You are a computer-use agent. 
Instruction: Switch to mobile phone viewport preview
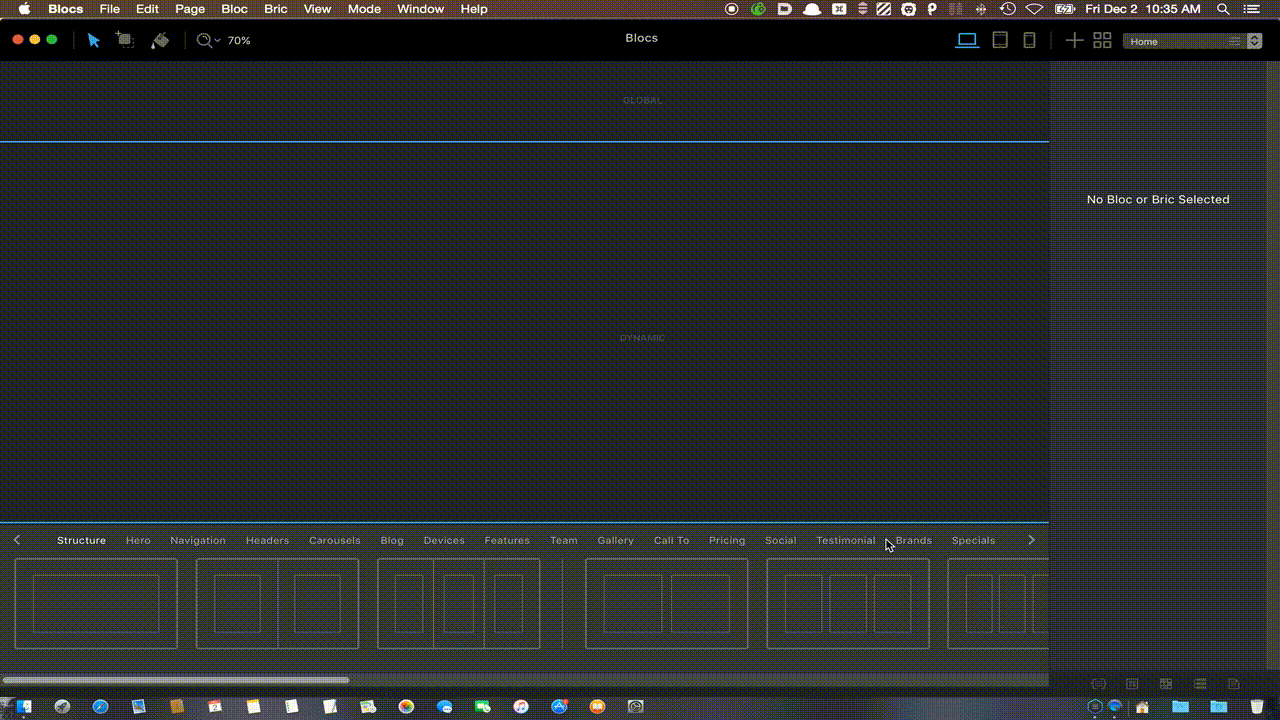tap(1029, 41)
